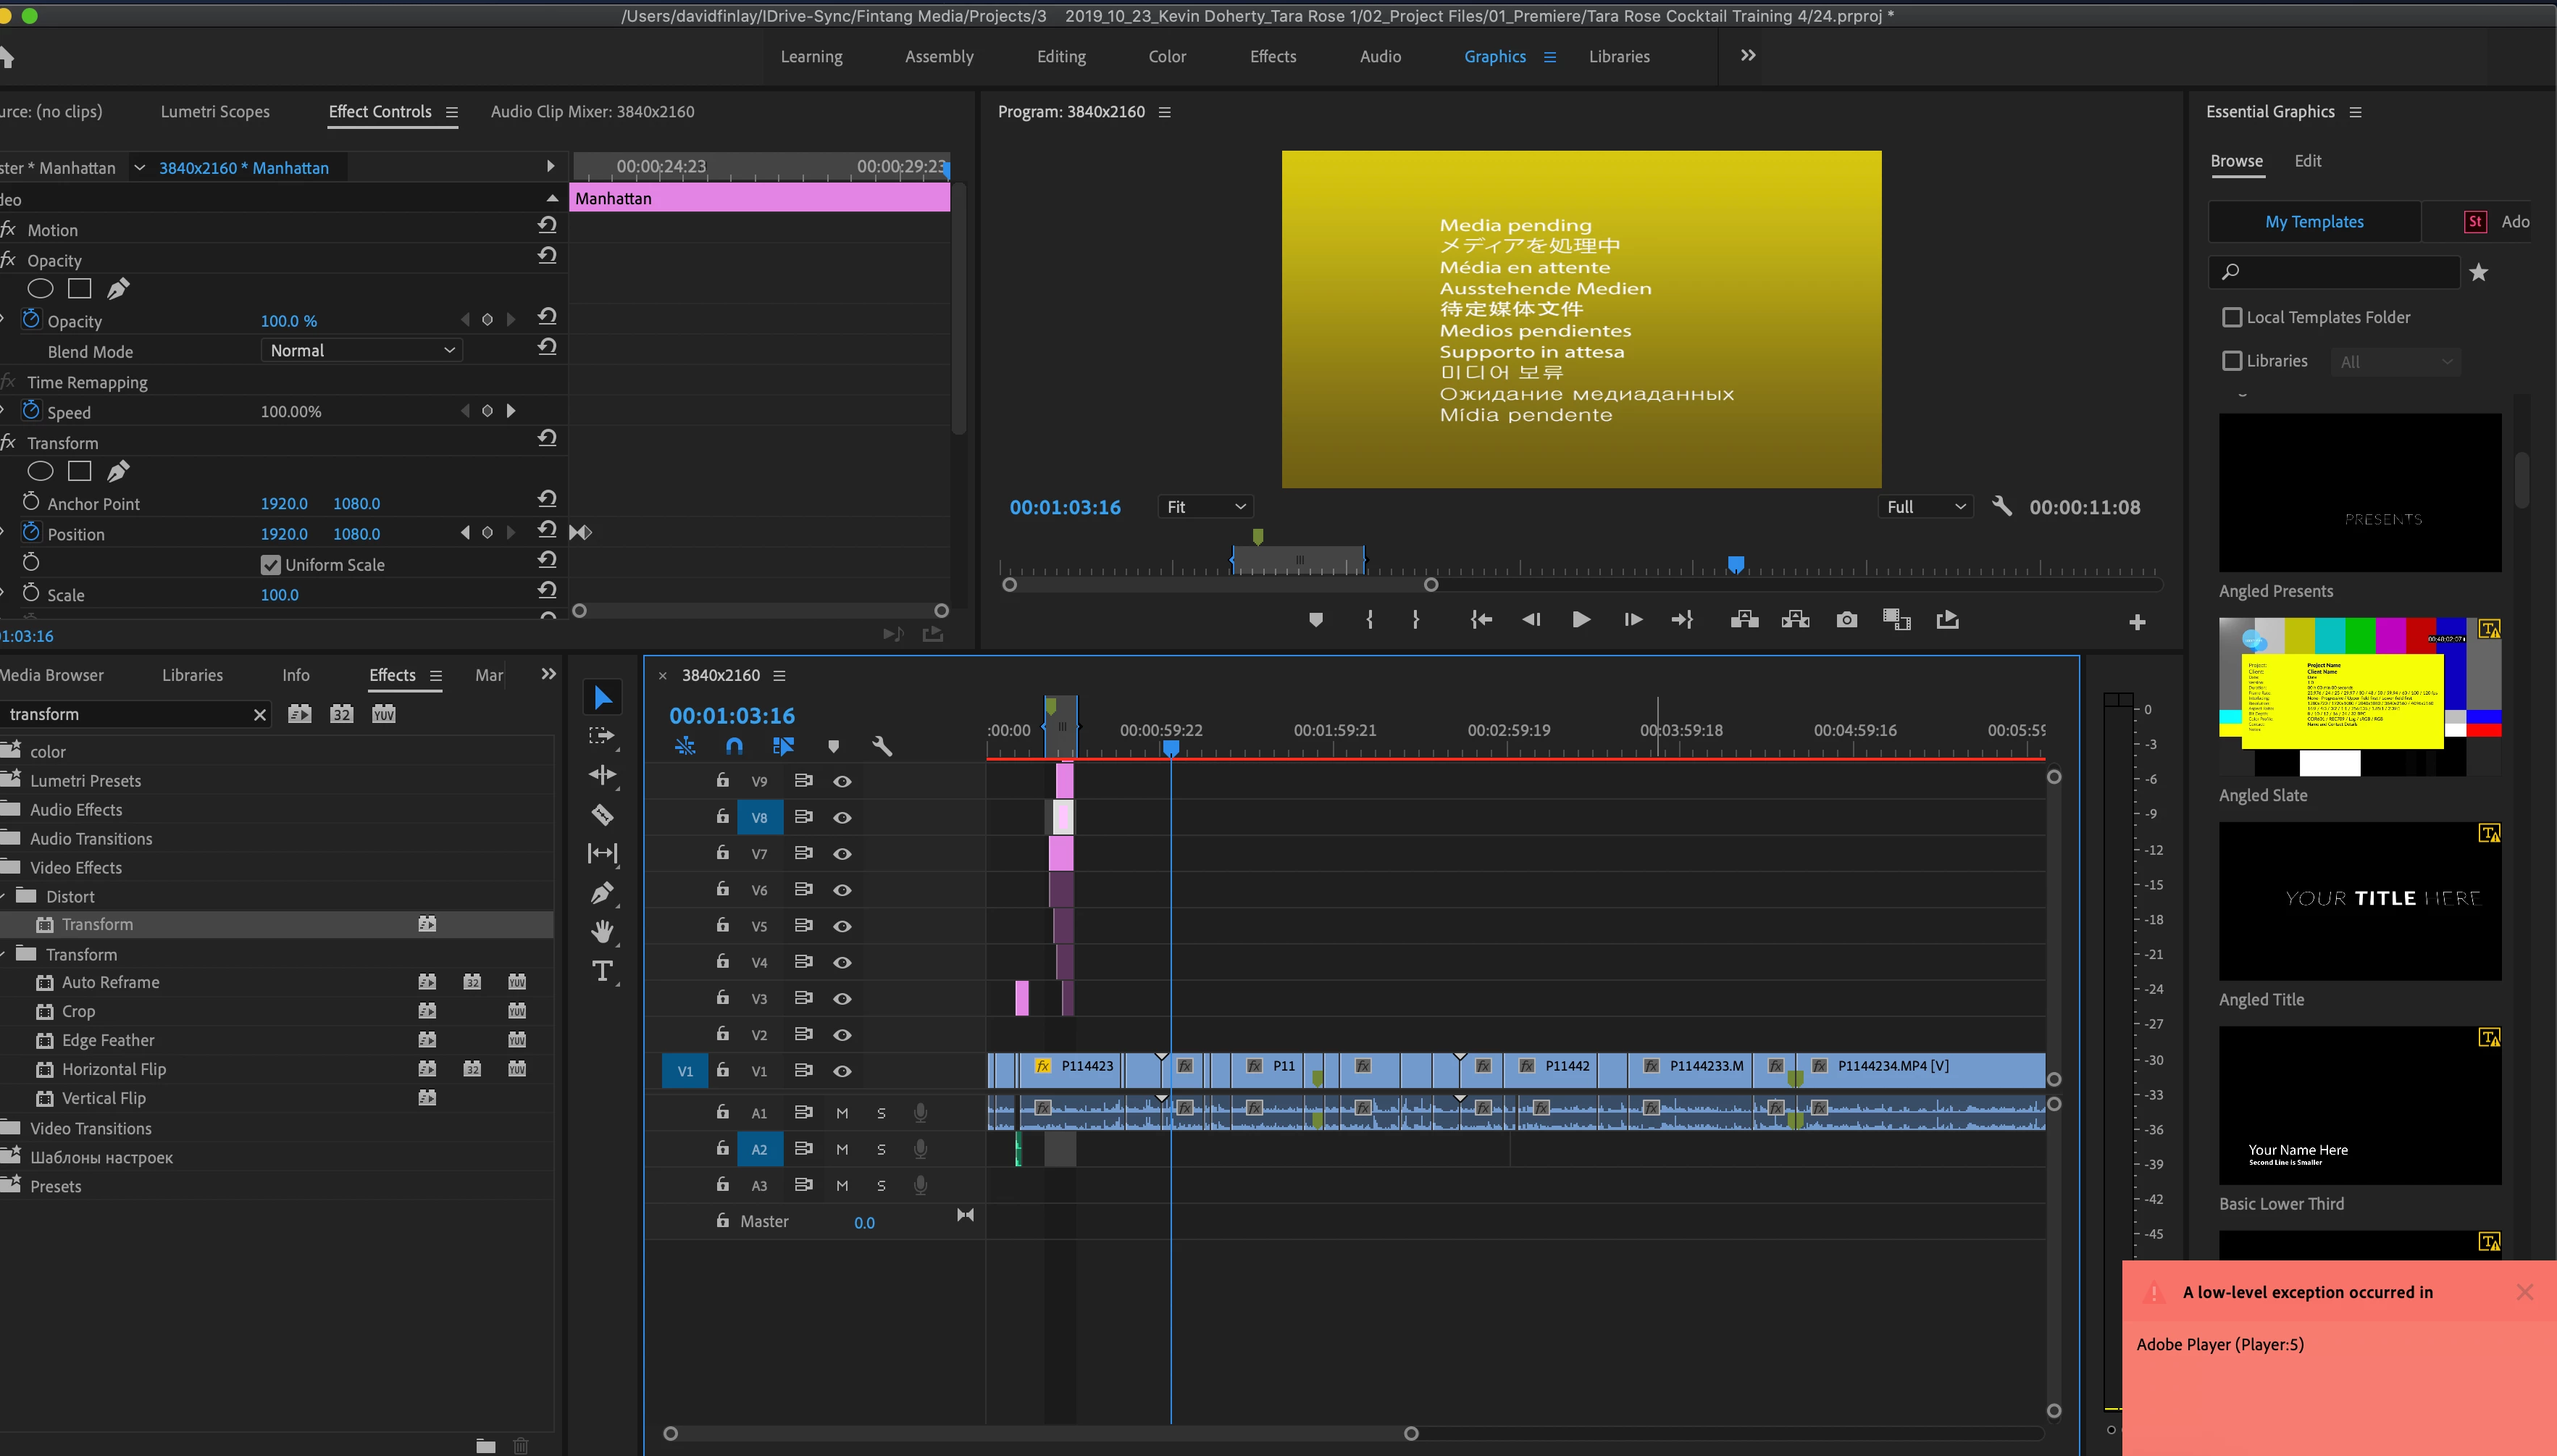Open the Full playback resolution dropdown
Viewport: 2557px width, 1456px height.
click(x=1925, y=507)
